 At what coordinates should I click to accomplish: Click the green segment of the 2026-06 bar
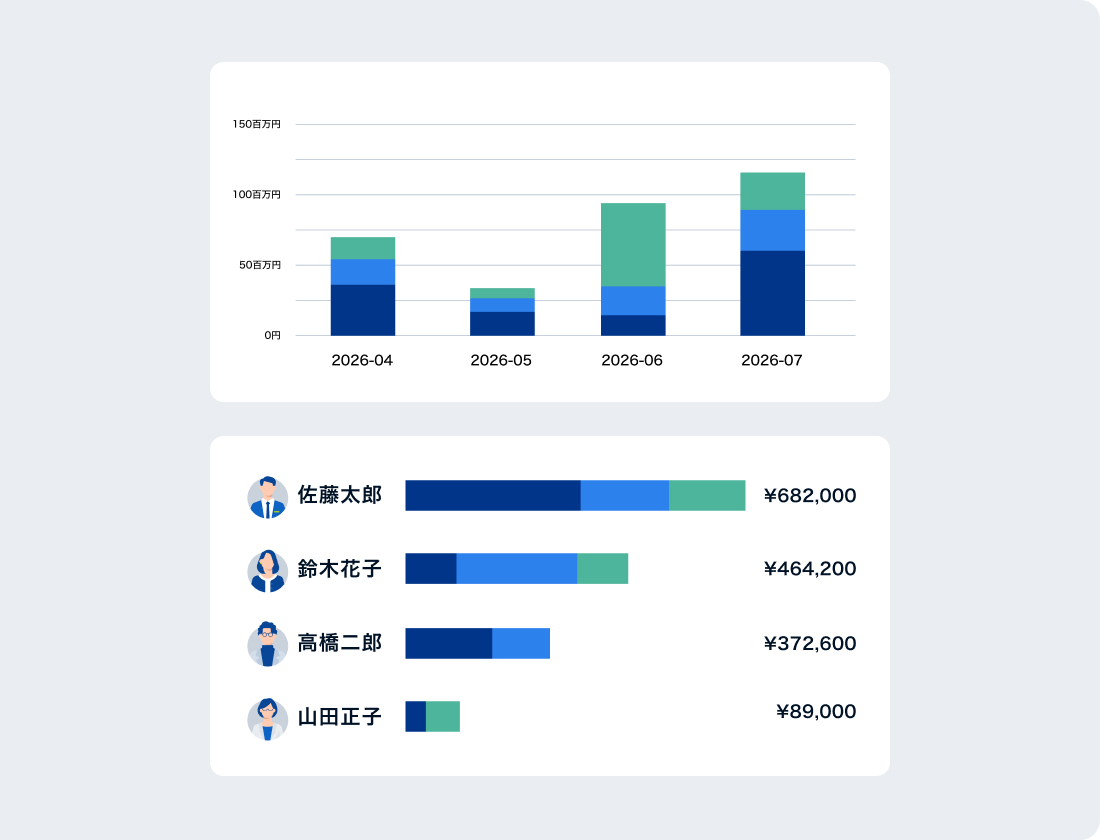pyautogui.click(x=633, y=244)
